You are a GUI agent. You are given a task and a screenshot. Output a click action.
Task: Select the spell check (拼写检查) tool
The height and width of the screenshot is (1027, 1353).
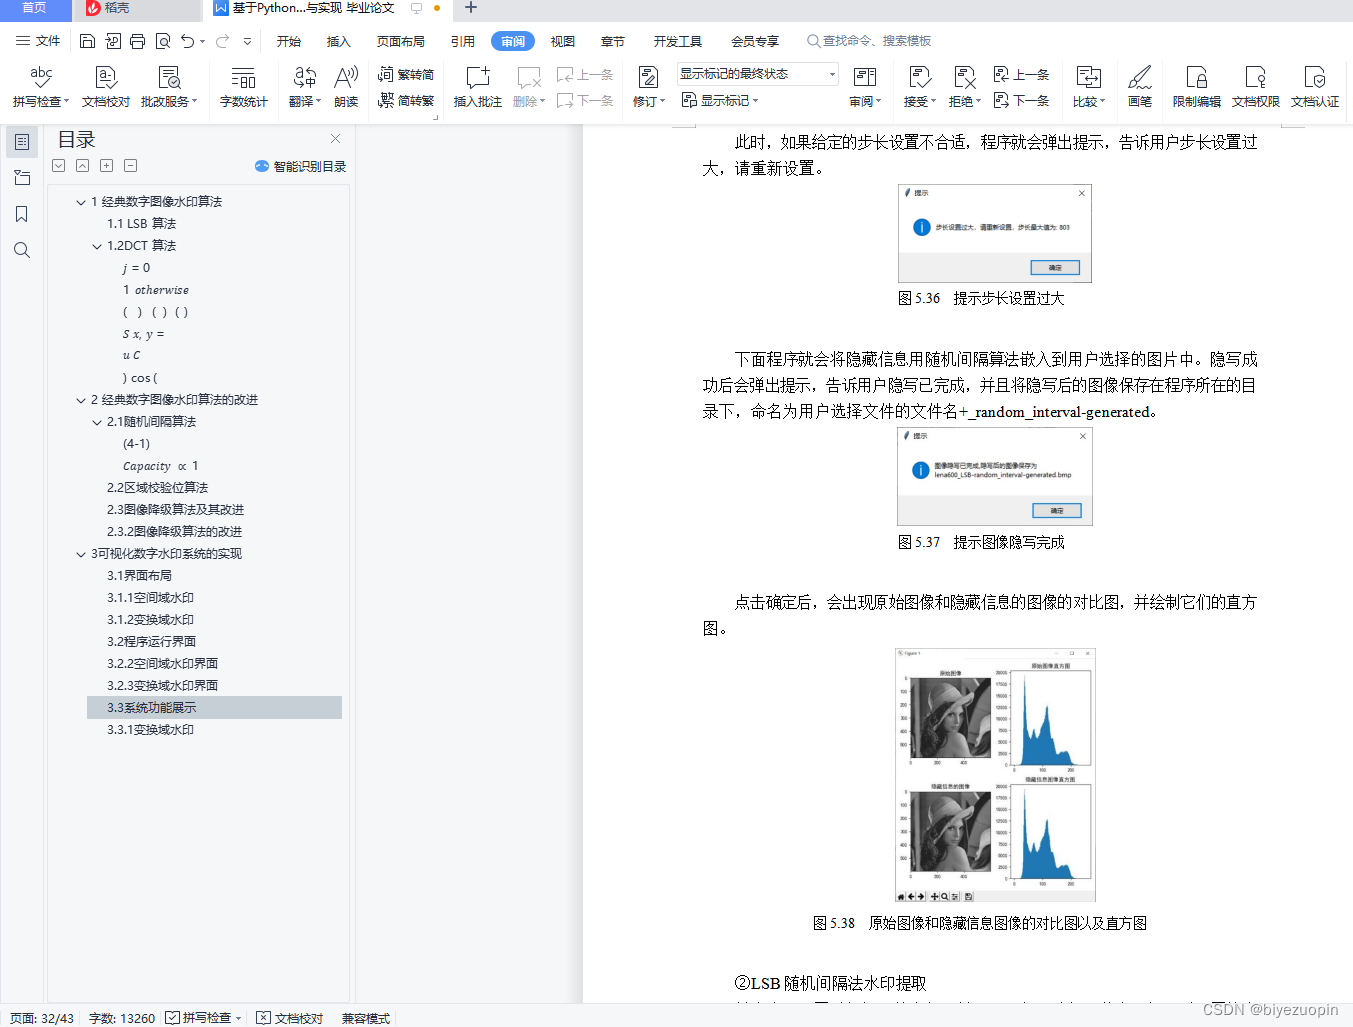point(37,85)
